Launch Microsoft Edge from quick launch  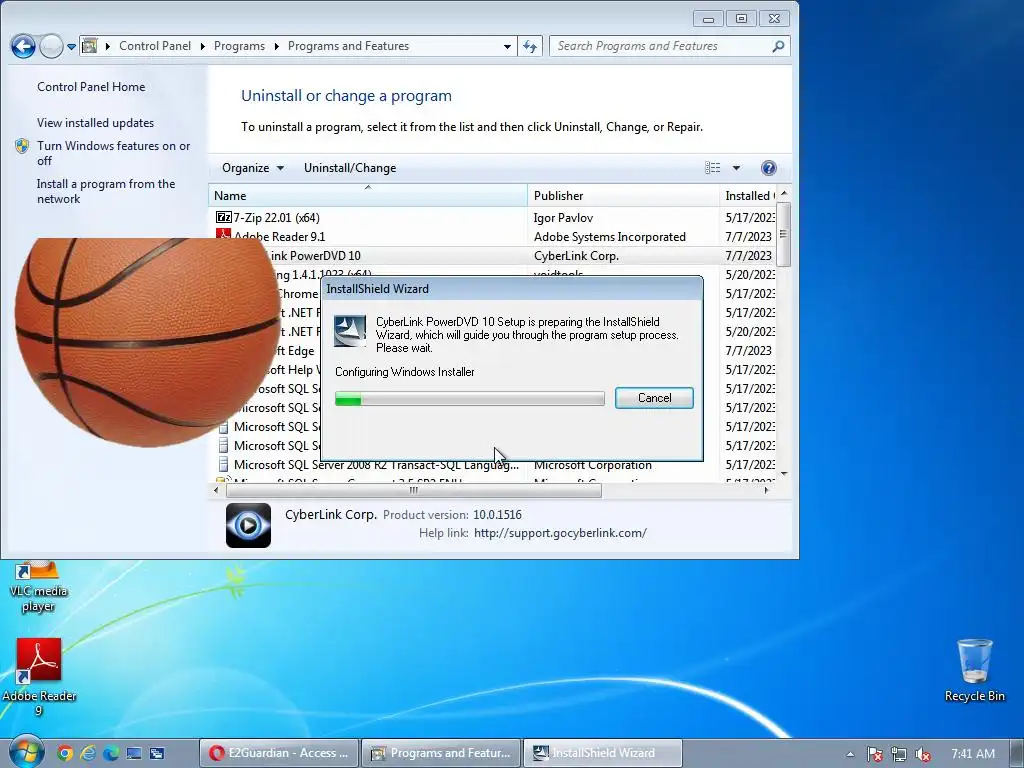point(111,754)
